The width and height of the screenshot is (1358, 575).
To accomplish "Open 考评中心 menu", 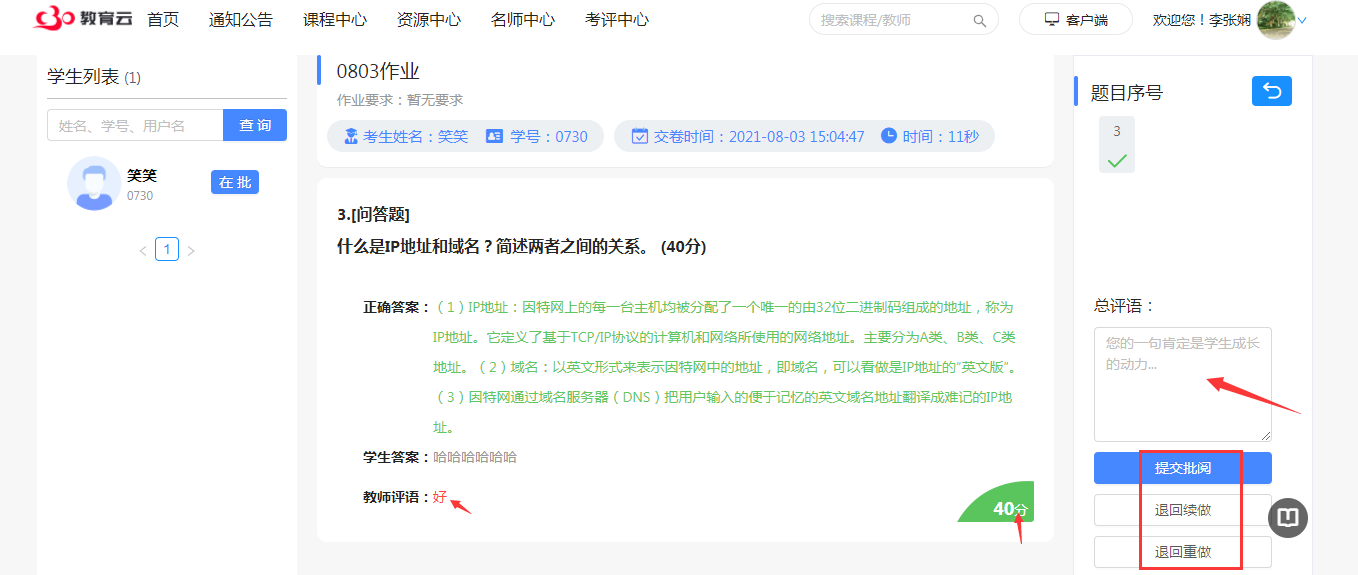I will (617, 20).
